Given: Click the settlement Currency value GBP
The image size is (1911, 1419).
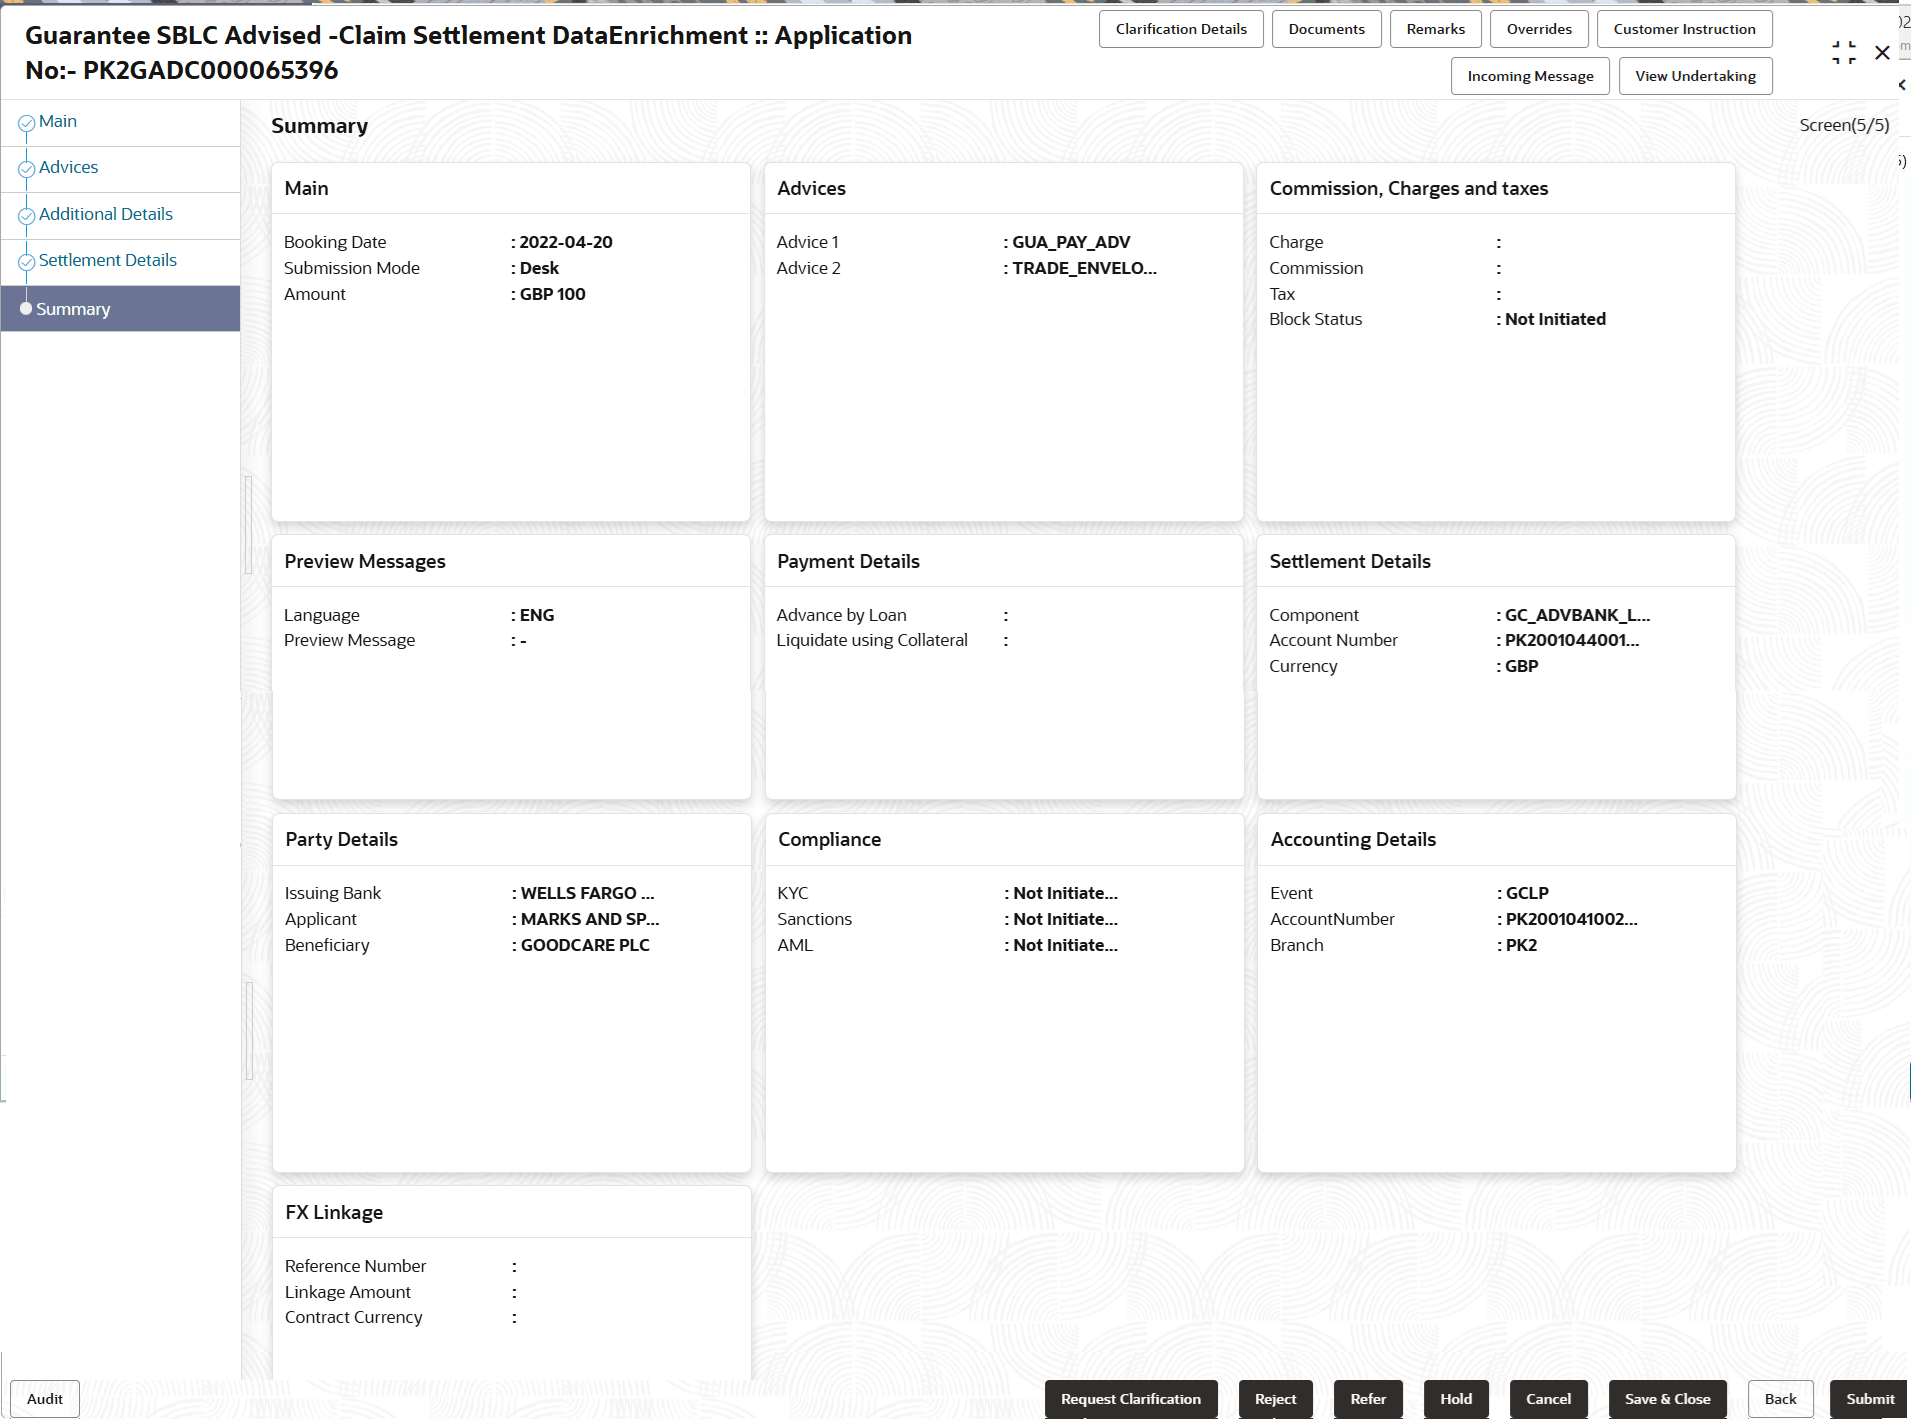Looking at the screenshot, I should point(1521,666).
